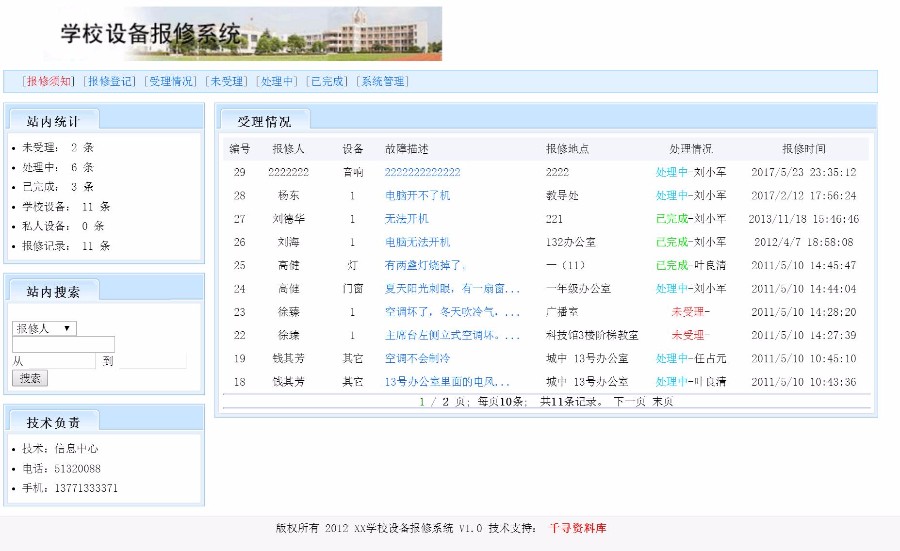Viewport: 900px width, 551px height.
Task: Click reporter 刘德华 cell
Action: coord(288,219)
